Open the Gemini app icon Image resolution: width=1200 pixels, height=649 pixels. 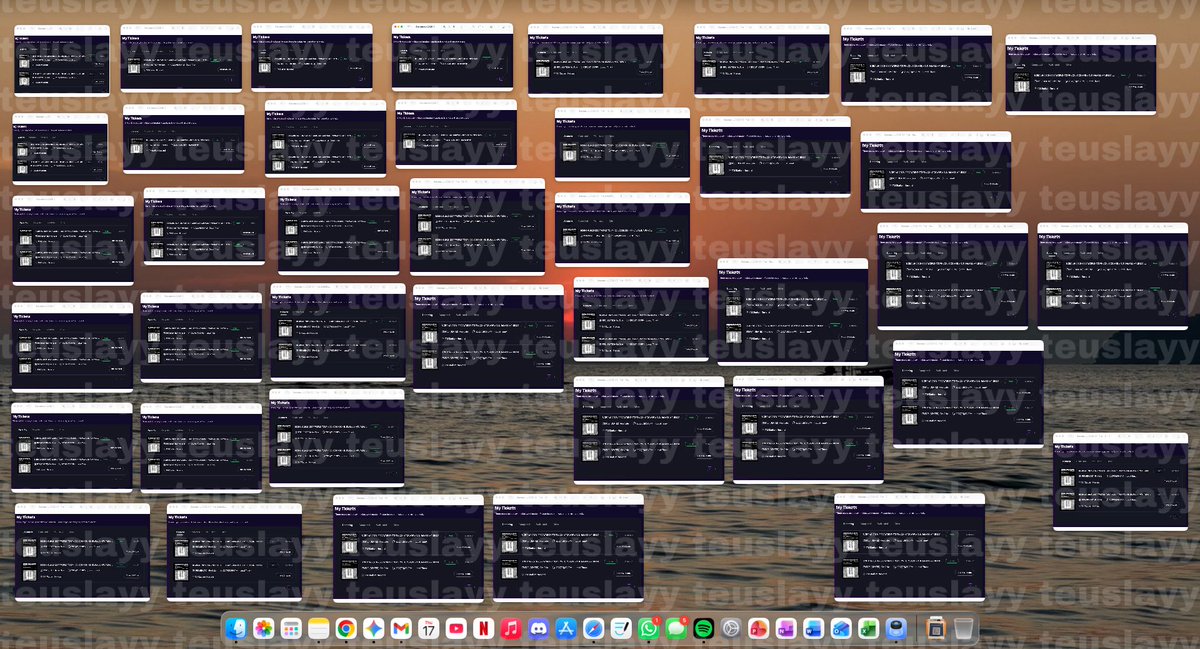click(x=374, y=628)
